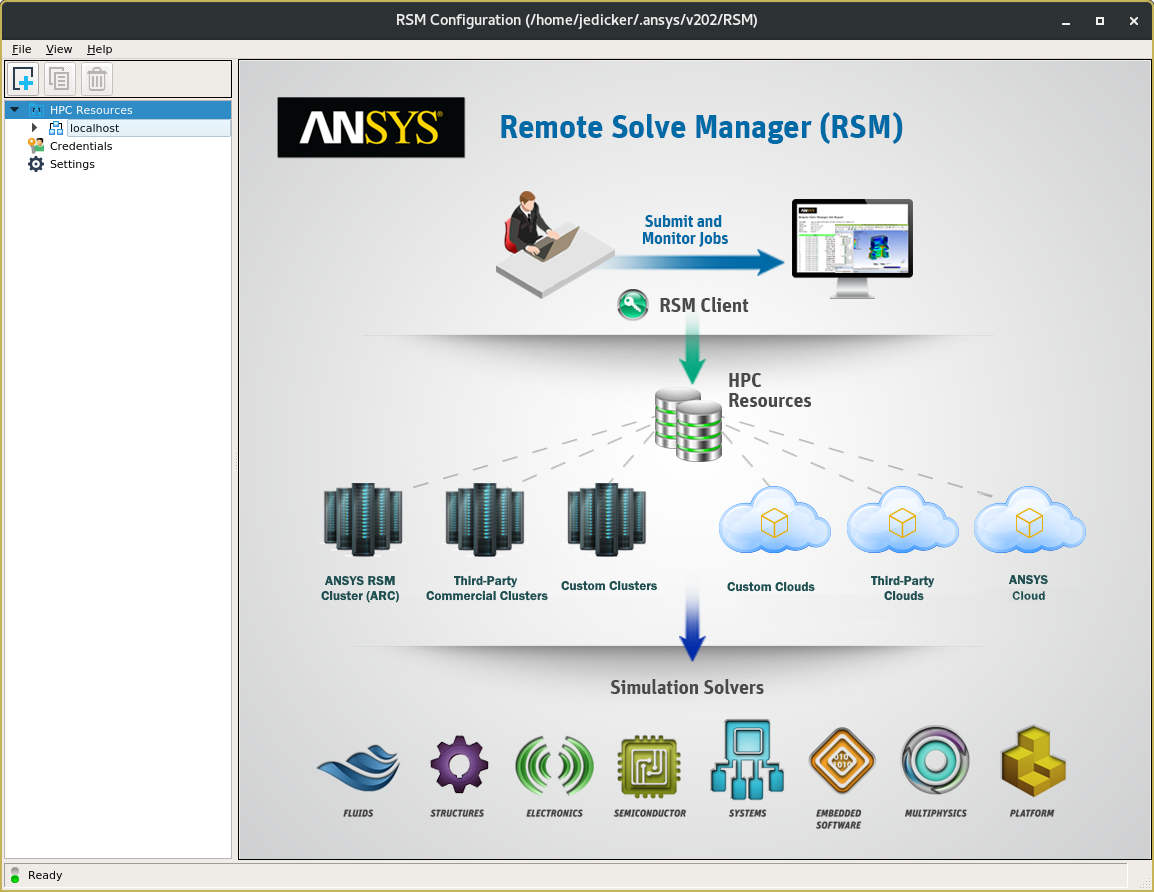Click the Systems diagram icon
Viewport: 1154px width, 892px height.
coord(747,760)
